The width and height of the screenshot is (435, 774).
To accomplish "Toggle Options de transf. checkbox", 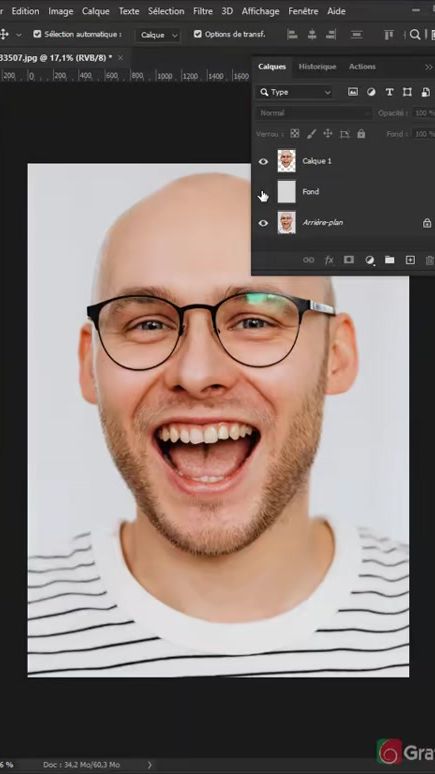I will [x=198, y=34].
